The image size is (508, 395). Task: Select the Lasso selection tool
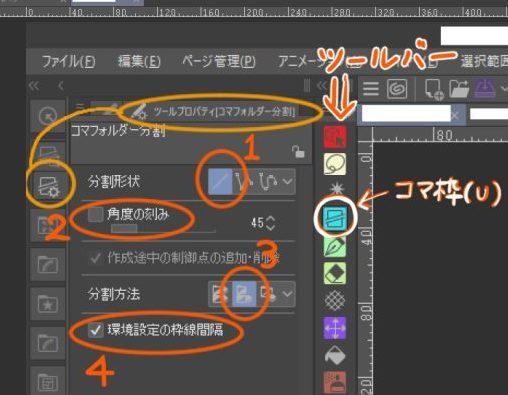(x=335, y=164)
